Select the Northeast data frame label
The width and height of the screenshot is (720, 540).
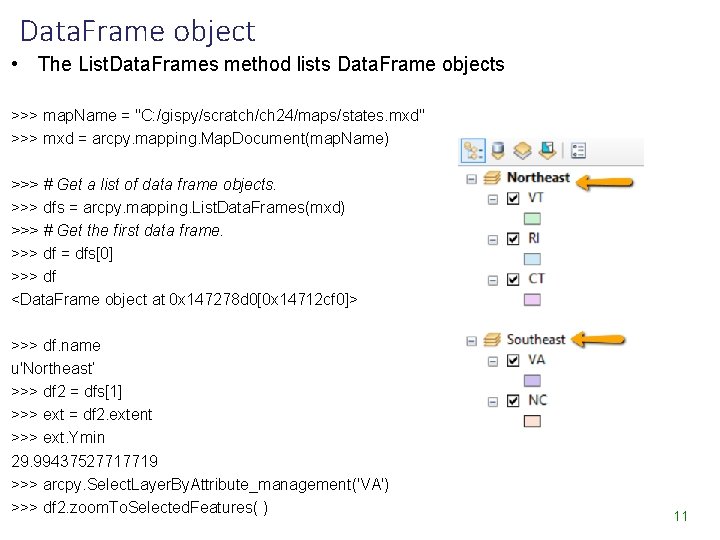point(538,178)
